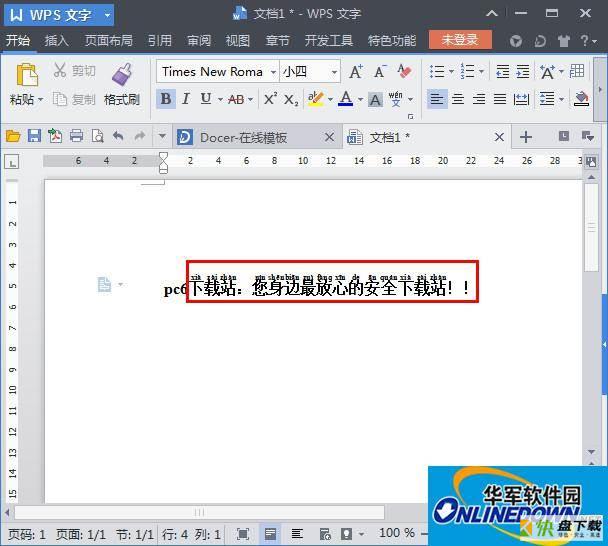Activate the Format Painter brush
608x546 pixels.
122,74
